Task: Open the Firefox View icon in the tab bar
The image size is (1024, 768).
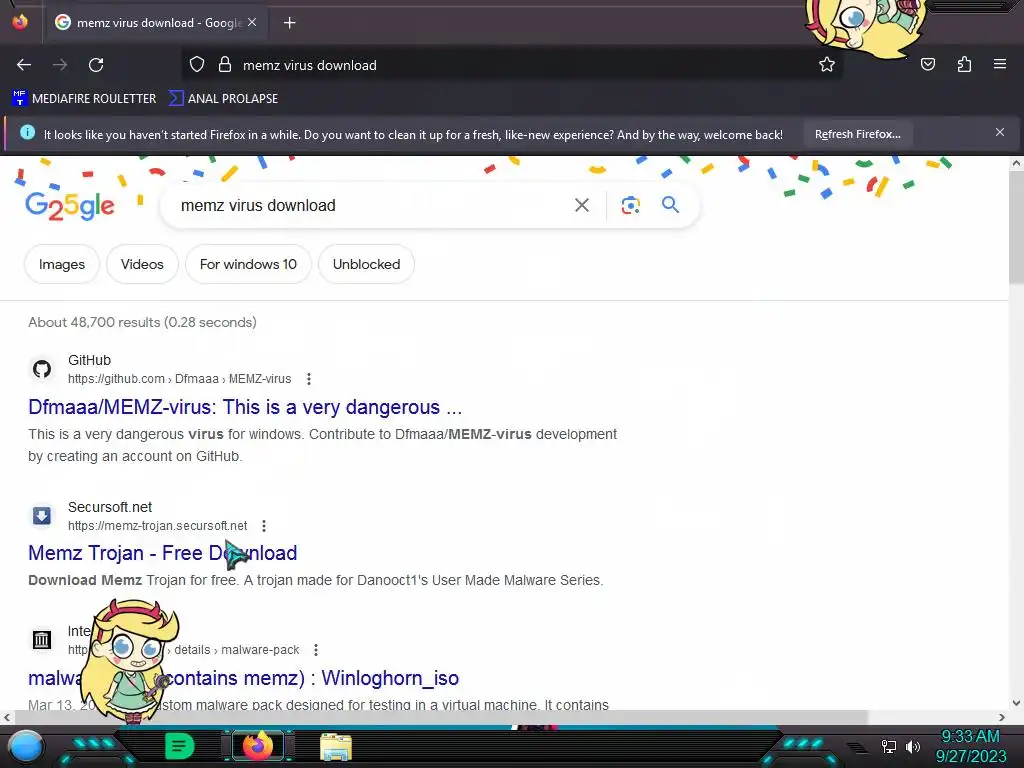Action: pos(20,22)
